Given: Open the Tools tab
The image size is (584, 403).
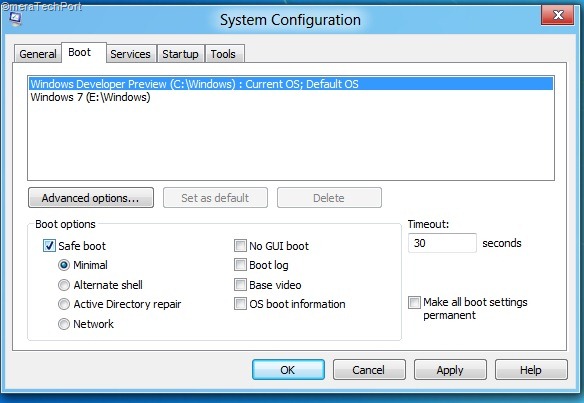Looking at the screenshot, I should (x=225, y=54).
